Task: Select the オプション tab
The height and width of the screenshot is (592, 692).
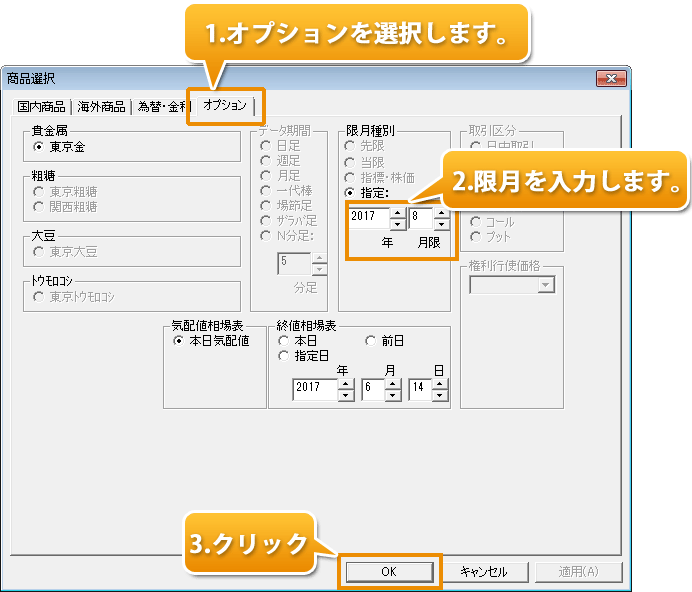Action: pos(225,105)
